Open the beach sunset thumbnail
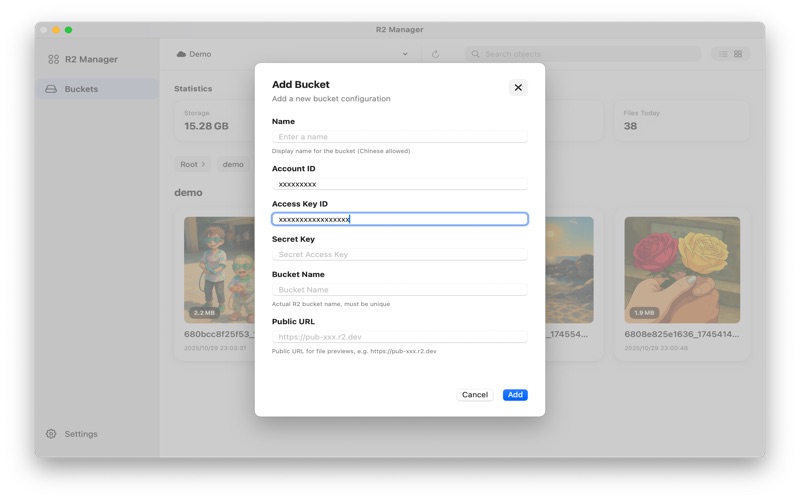The height and width of the screenshot is (500, 800). [x=569, y=269]
